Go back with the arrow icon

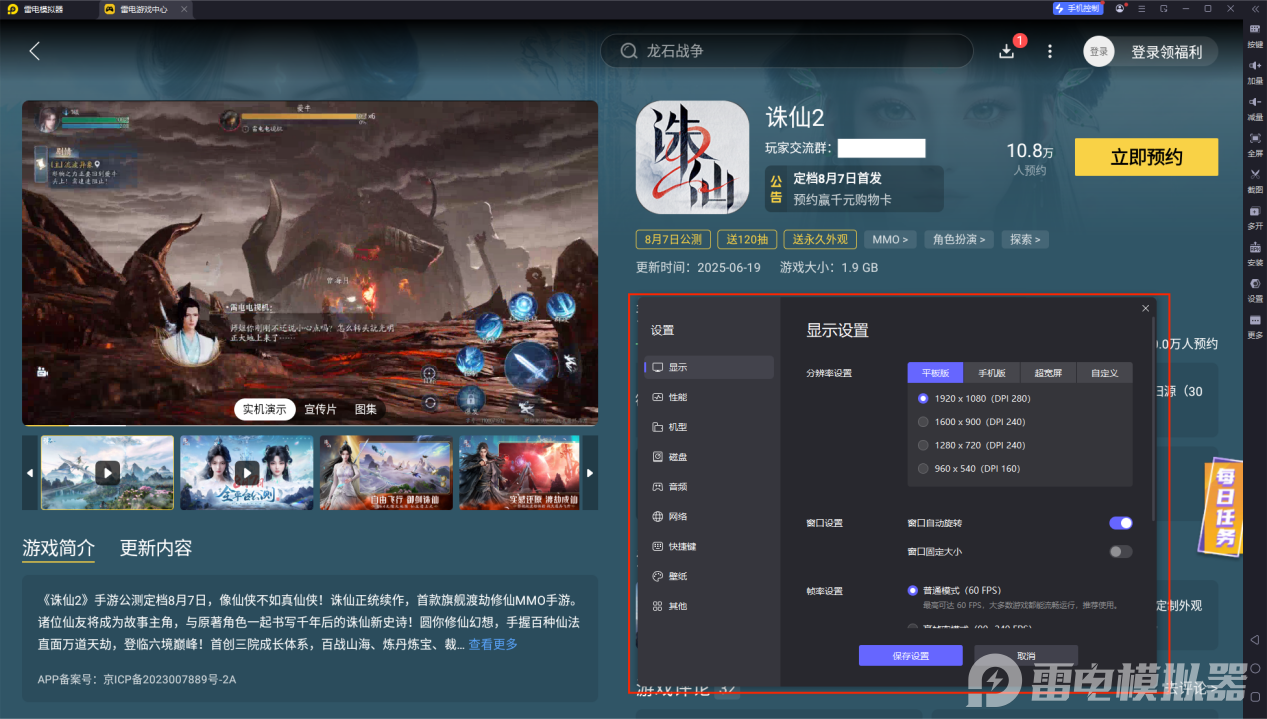pyautogui.click(x=35, y=51)
